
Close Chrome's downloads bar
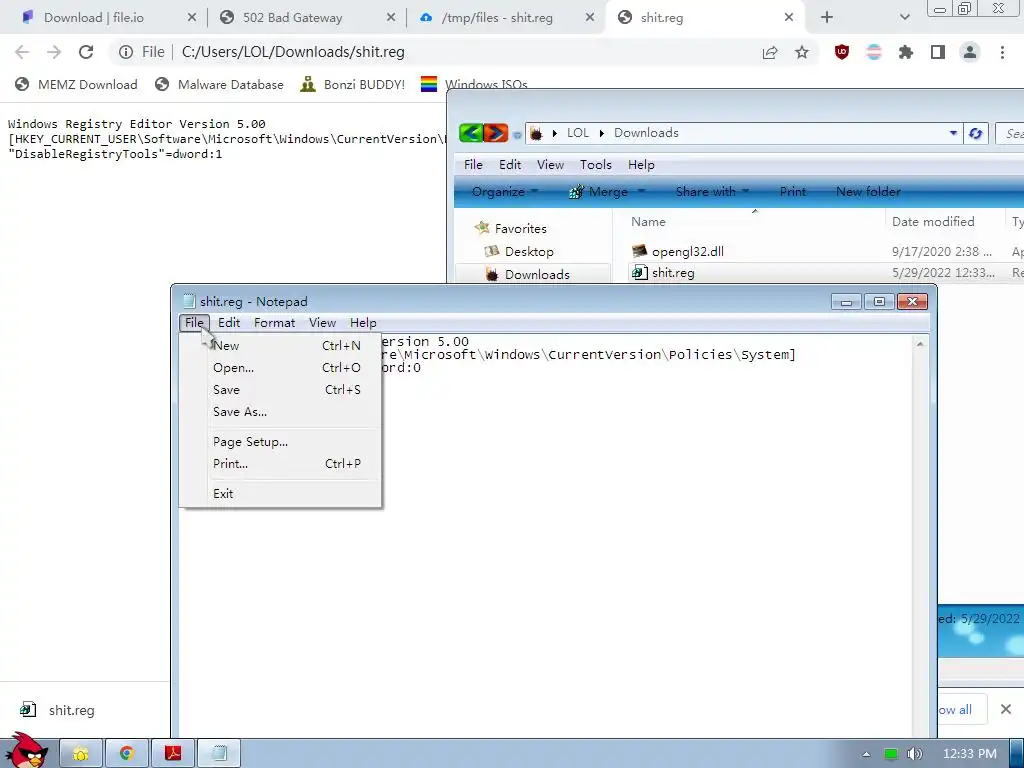[x=1006, y=709]
